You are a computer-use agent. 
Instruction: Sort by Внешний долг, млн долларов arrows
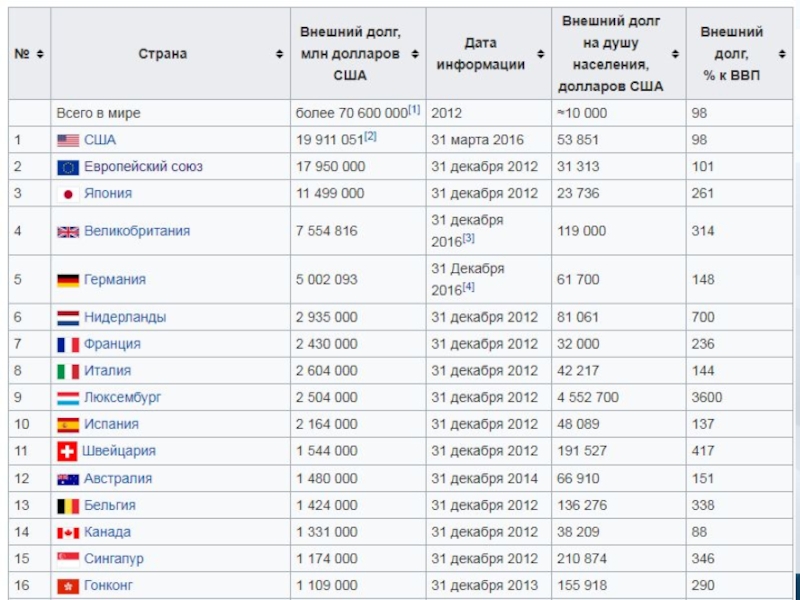[414, 54]
